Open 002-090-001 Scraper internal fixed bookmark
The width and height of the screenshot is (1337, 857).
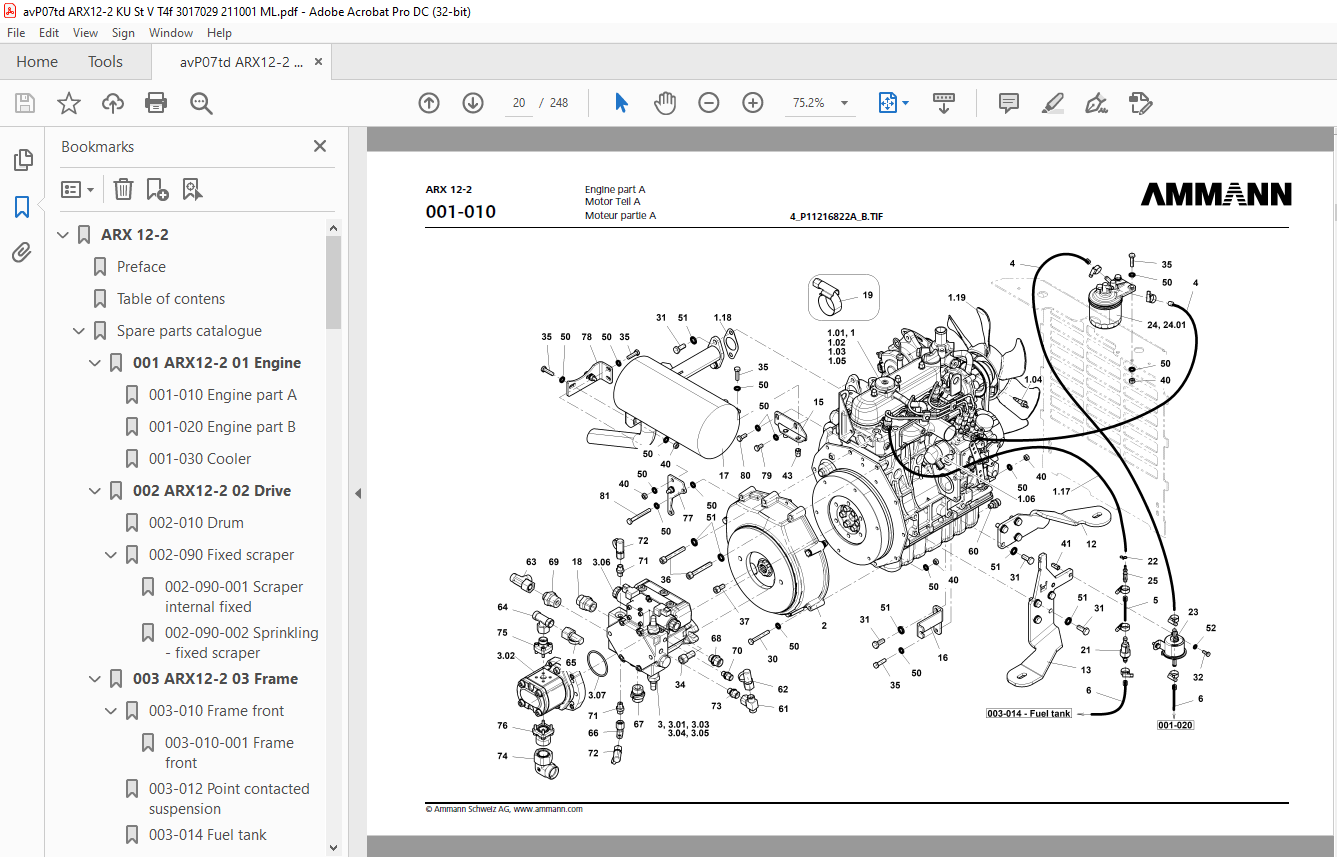[x=234, y=597]
